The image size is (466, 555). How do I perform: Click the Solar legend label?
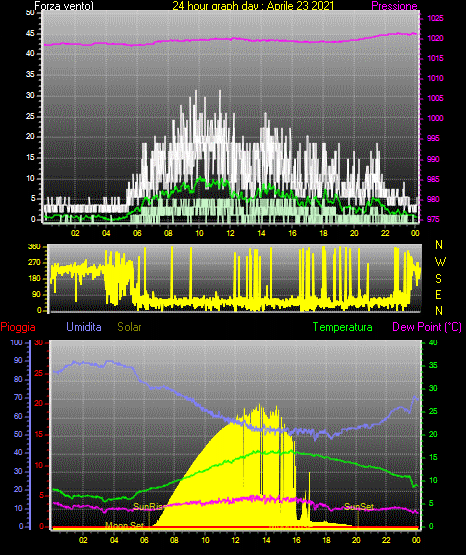click(x=129, y=327)
